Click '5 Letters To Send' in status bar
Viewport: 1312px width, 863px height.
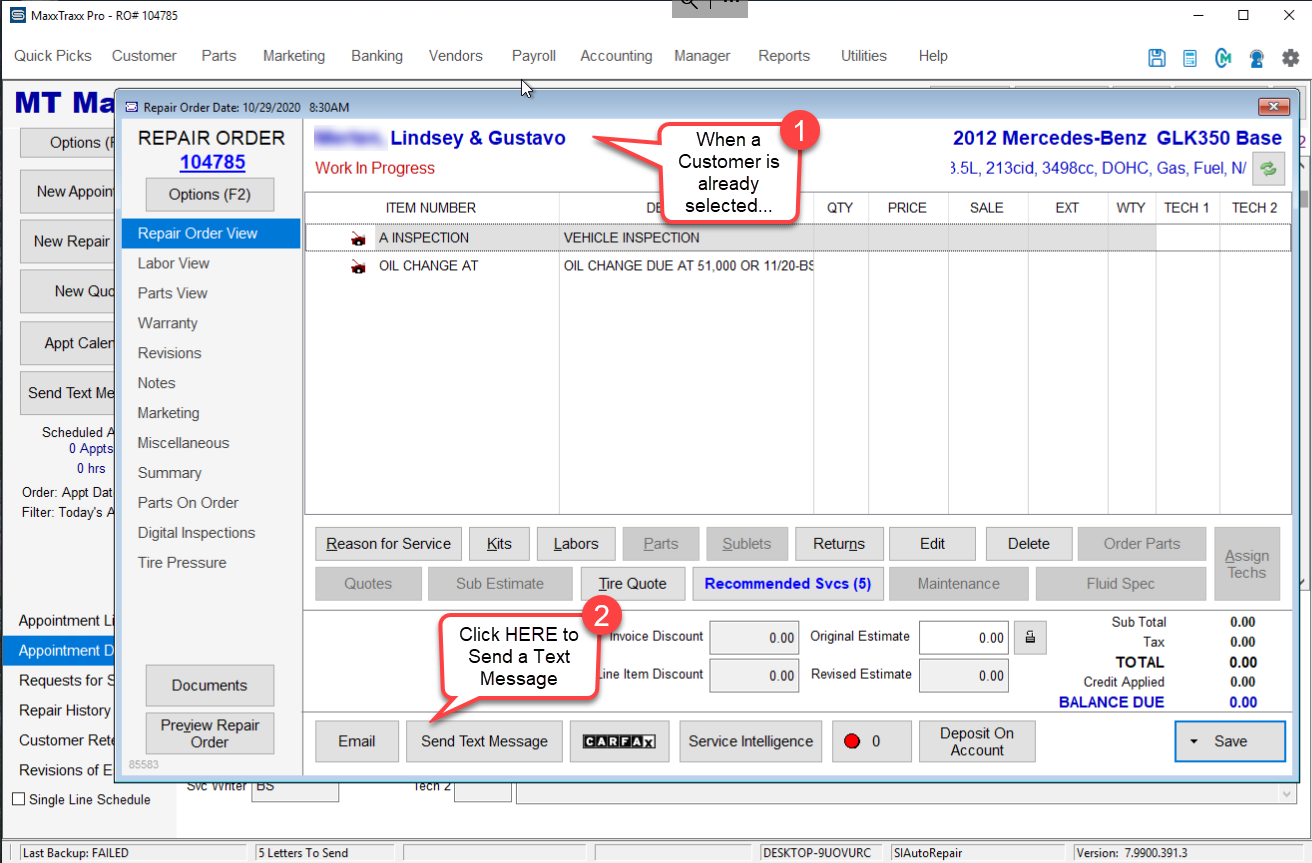(303, 853)
